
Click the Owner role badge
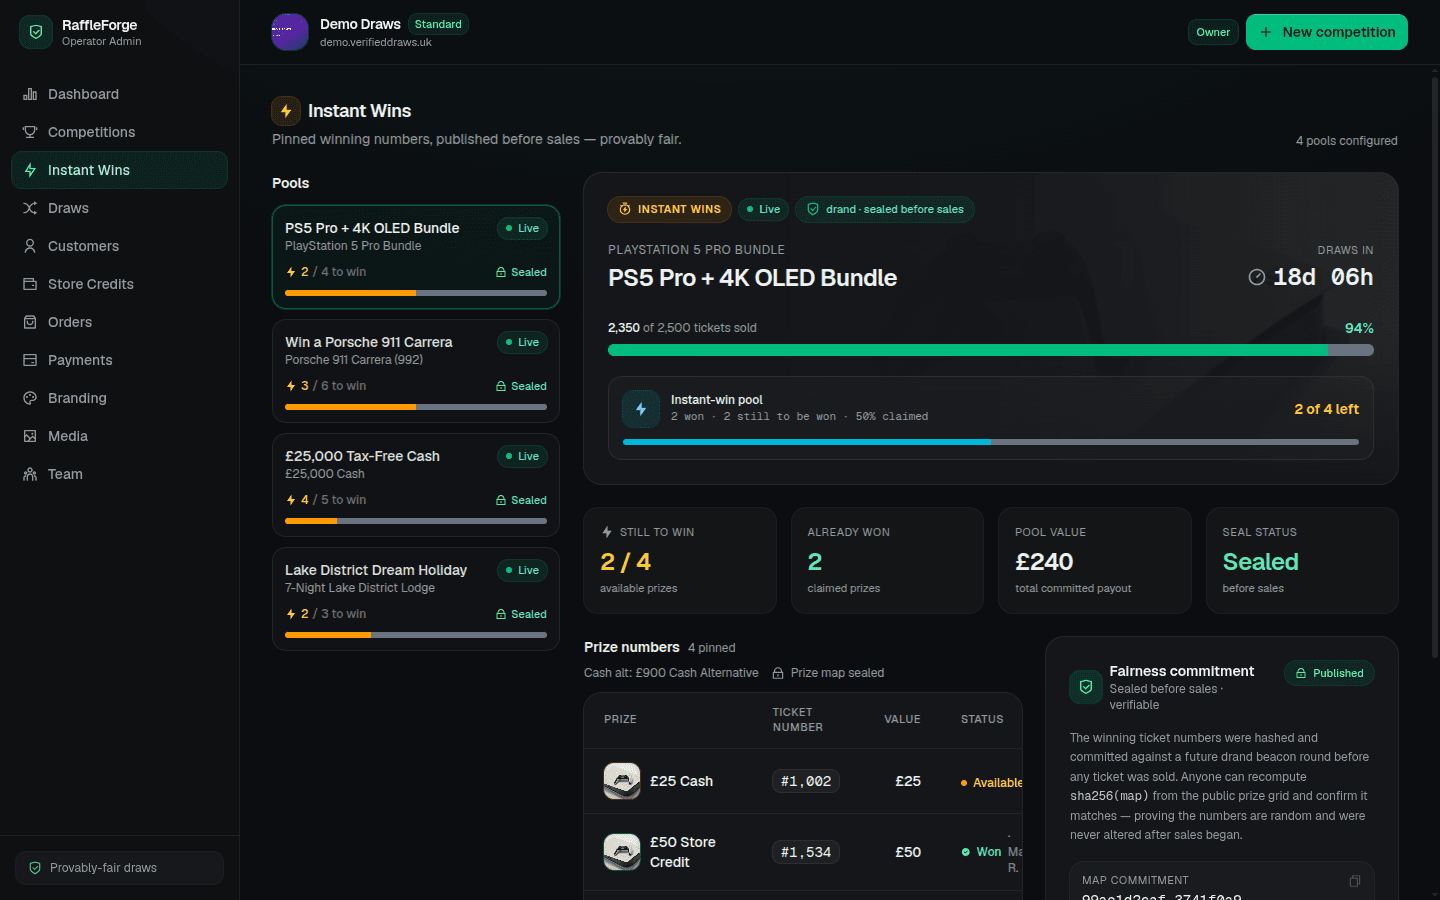click(1213, 32)
